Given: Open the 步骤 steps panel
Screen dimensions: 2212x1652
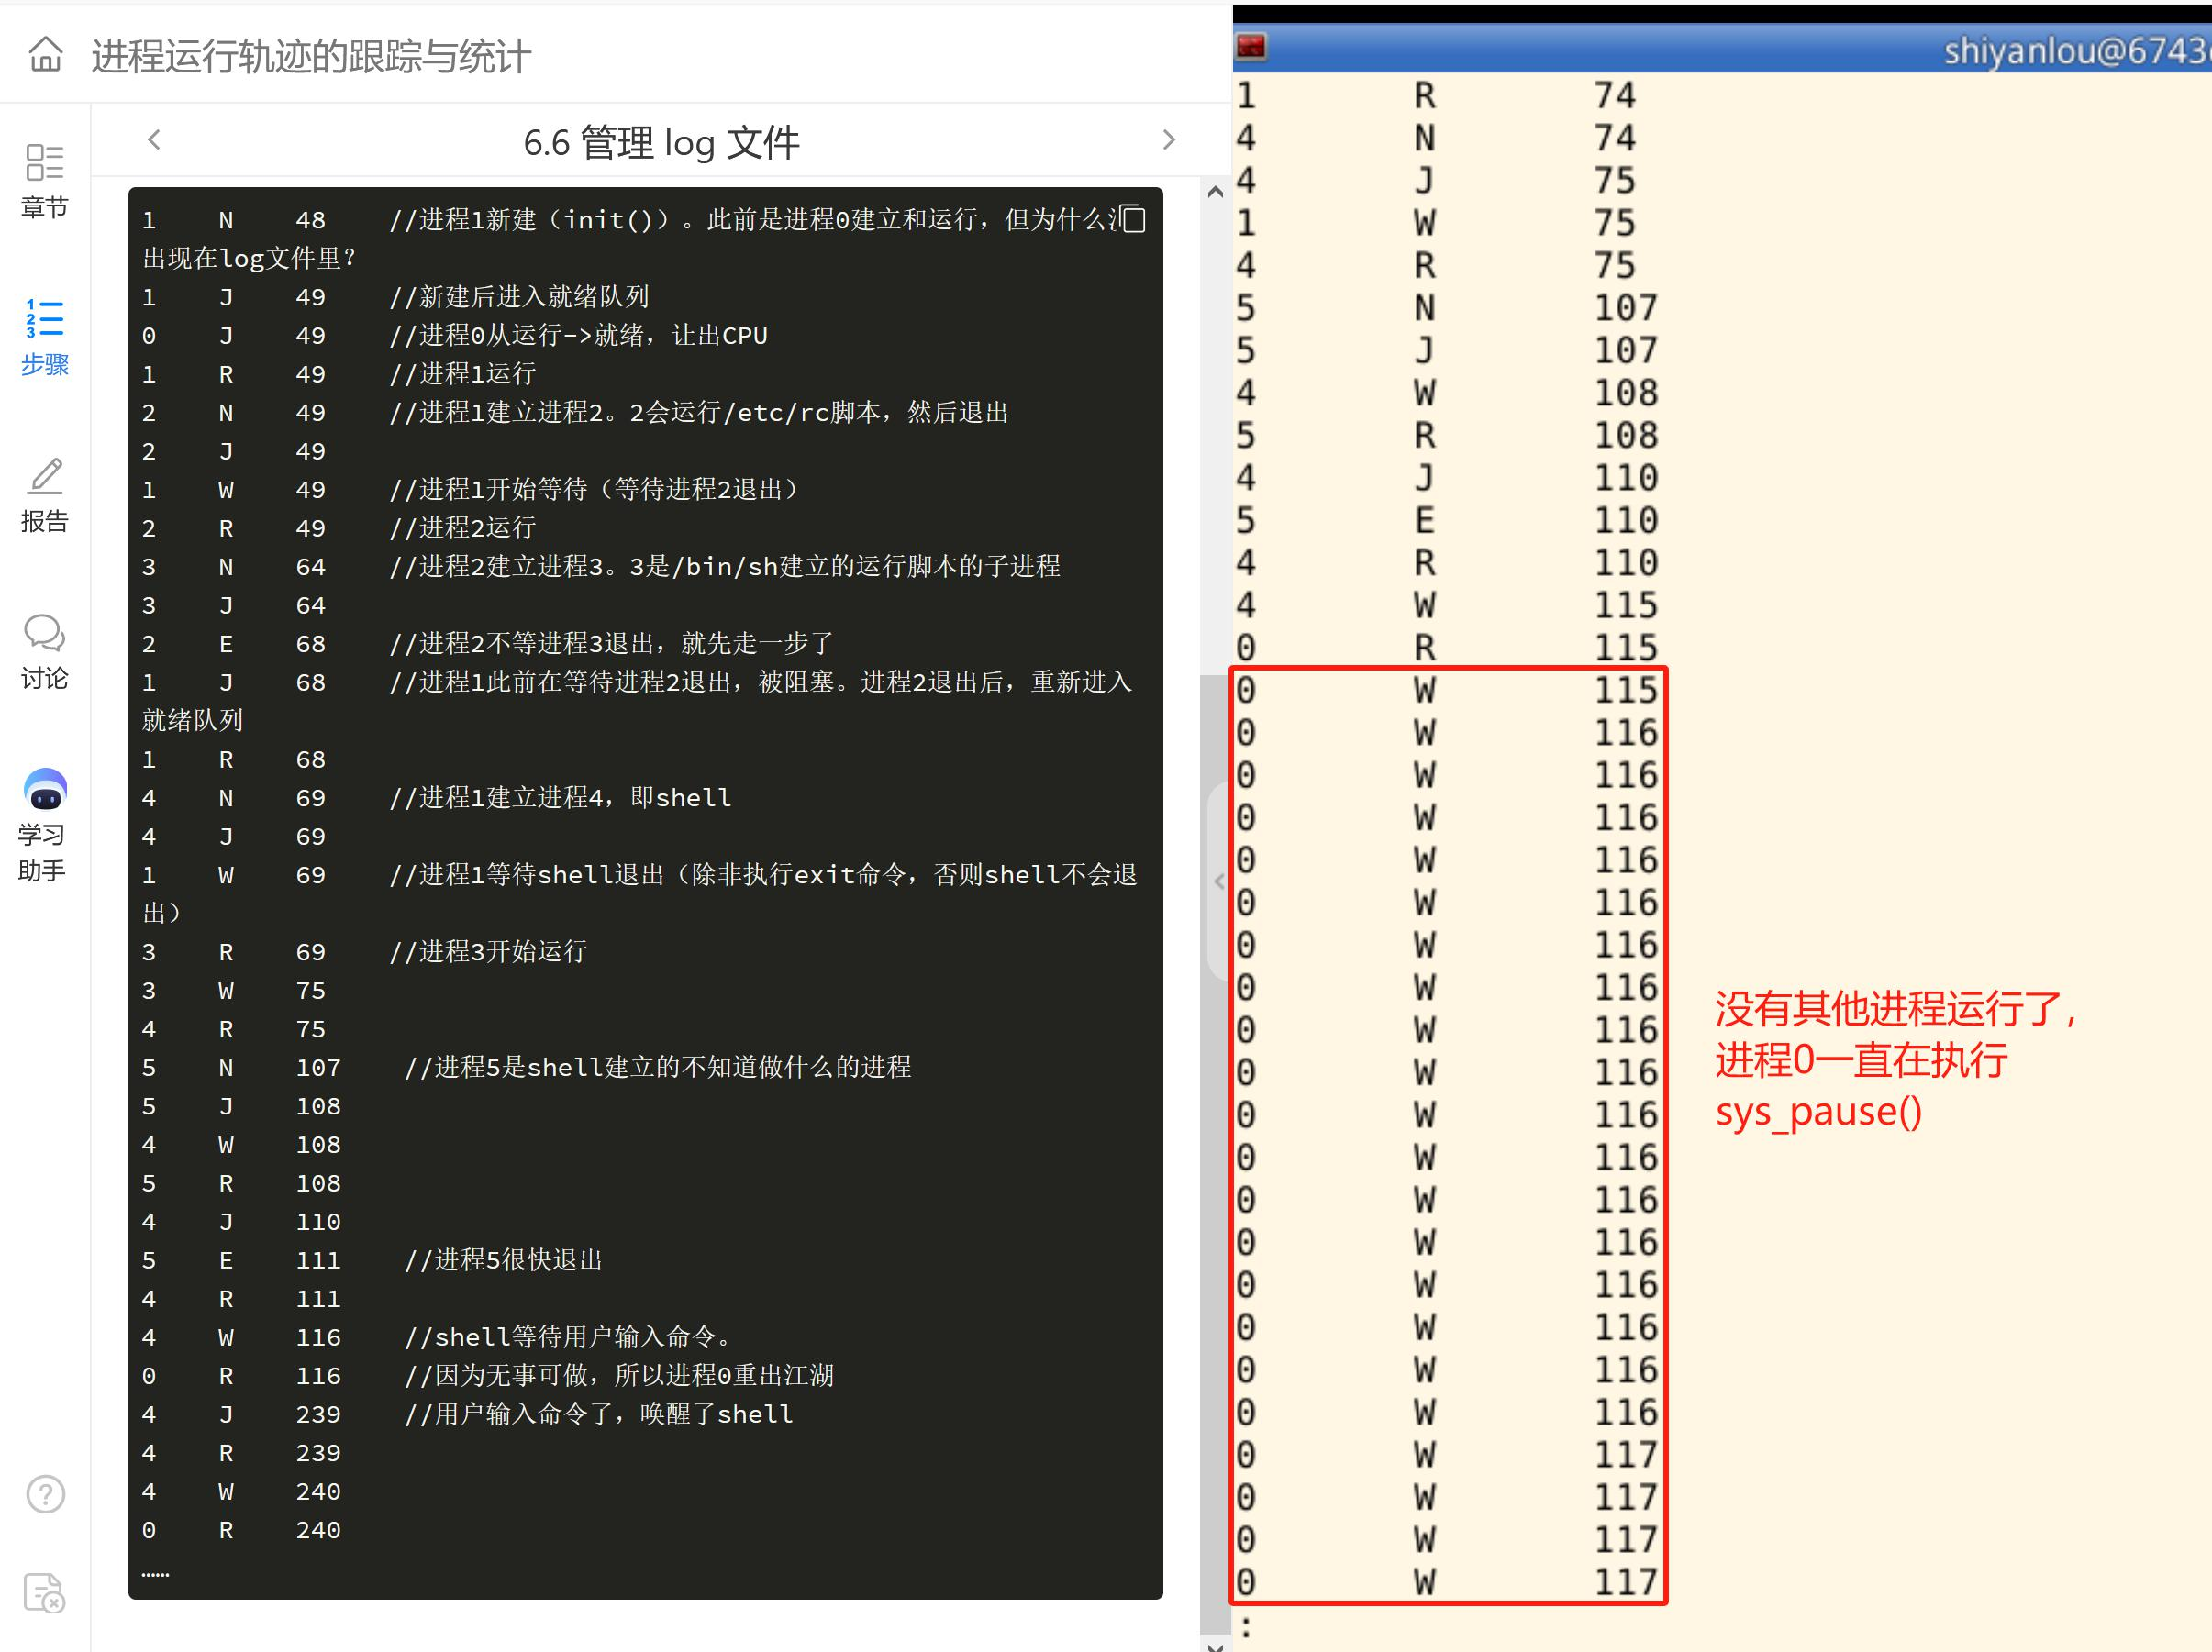Looking at the screenshot, I should coord(44,338).
